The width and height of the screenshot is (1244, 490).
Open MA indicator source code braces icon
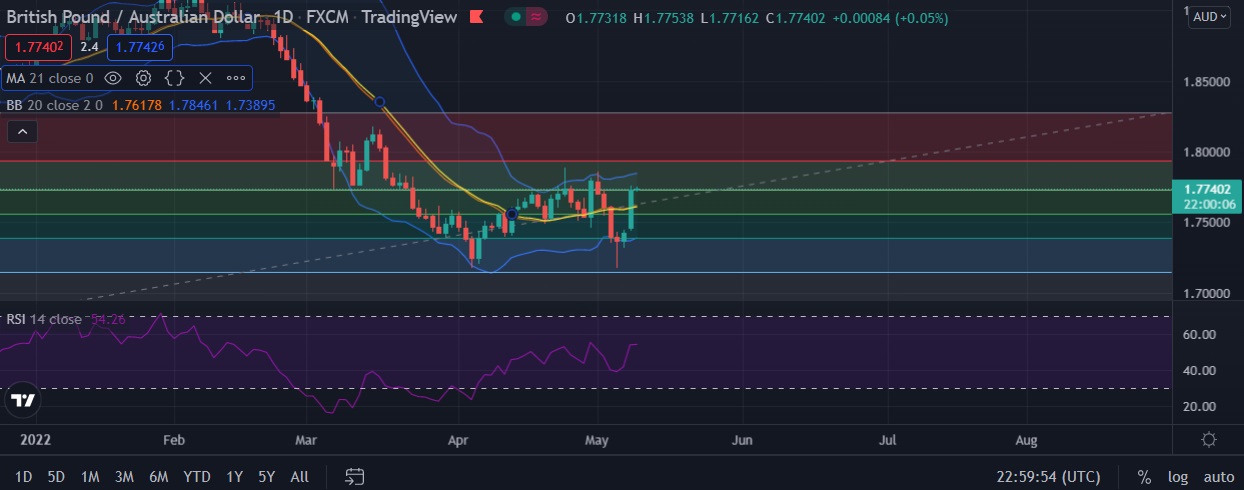[x=174, y=78]
